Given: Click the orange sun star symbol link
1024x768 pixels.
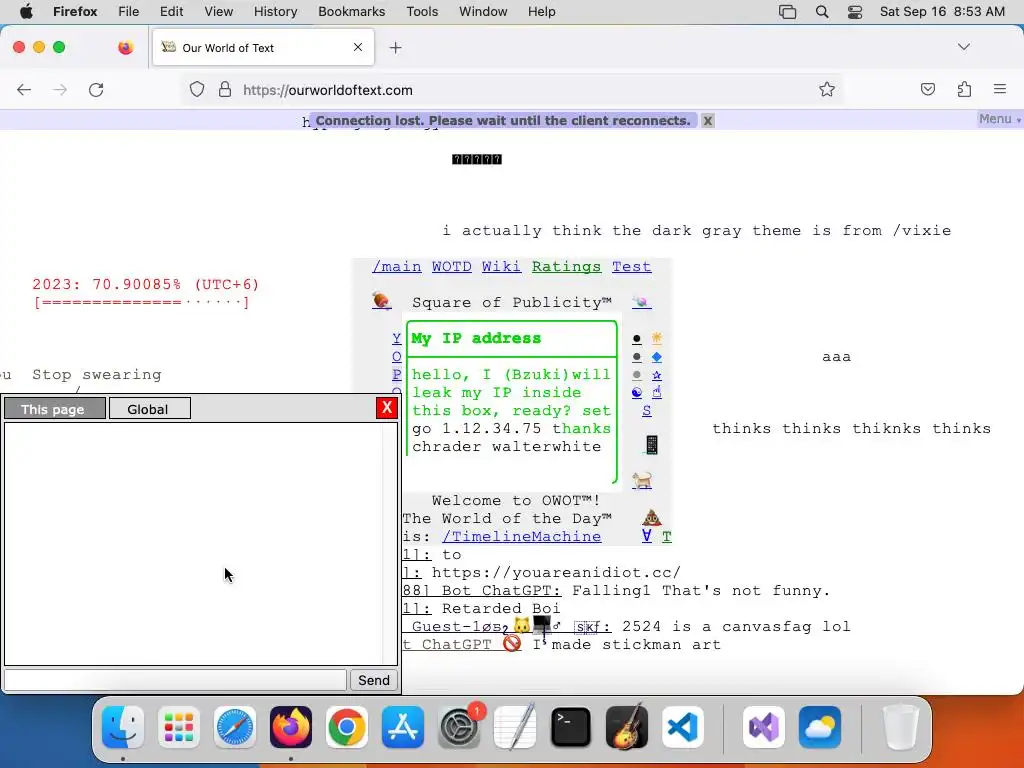Looking at the screenshot, I should coord(656,338).
